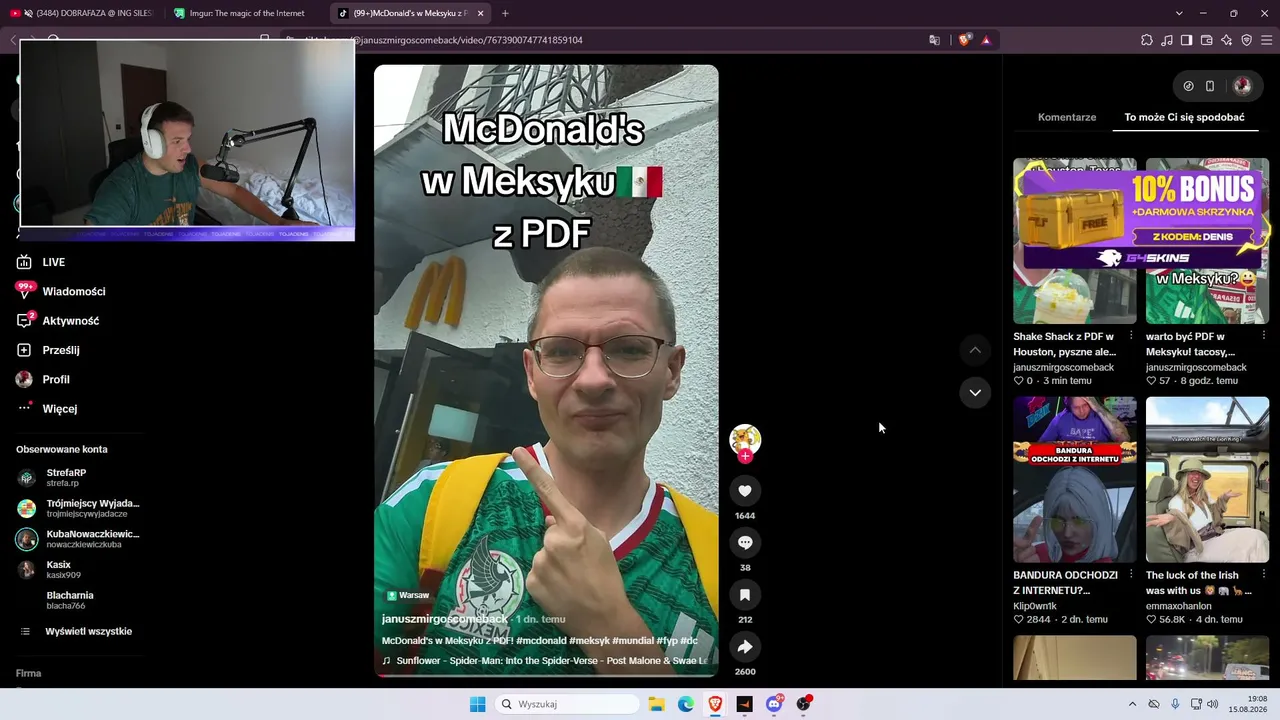Open the browser tab search dropdown arrow
1280x720 pixels.
click(1179, 13)
